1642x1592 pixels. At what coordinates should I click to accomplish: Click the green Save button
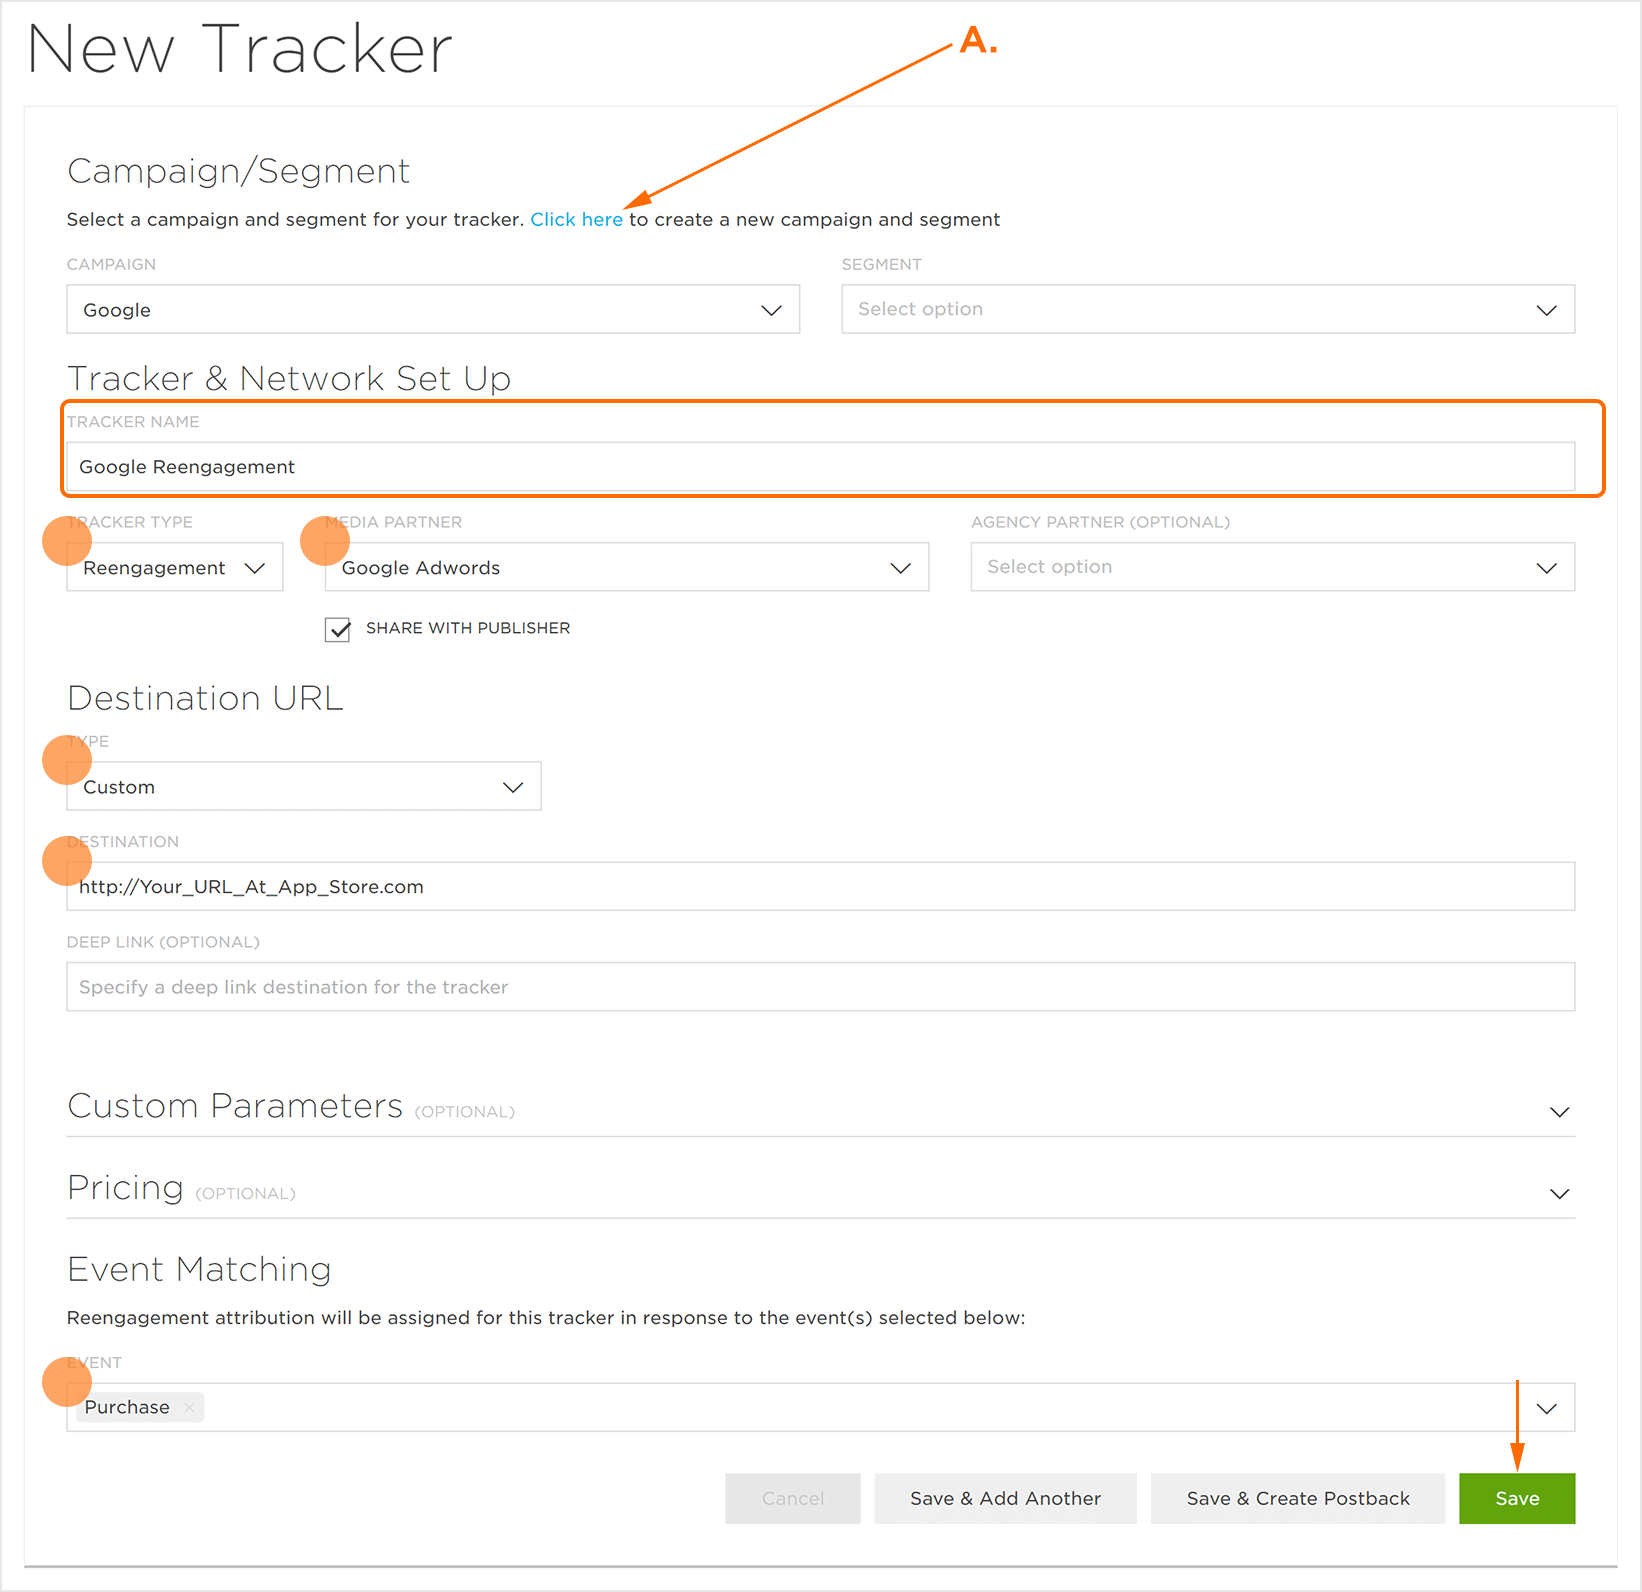(1516, 1498)
